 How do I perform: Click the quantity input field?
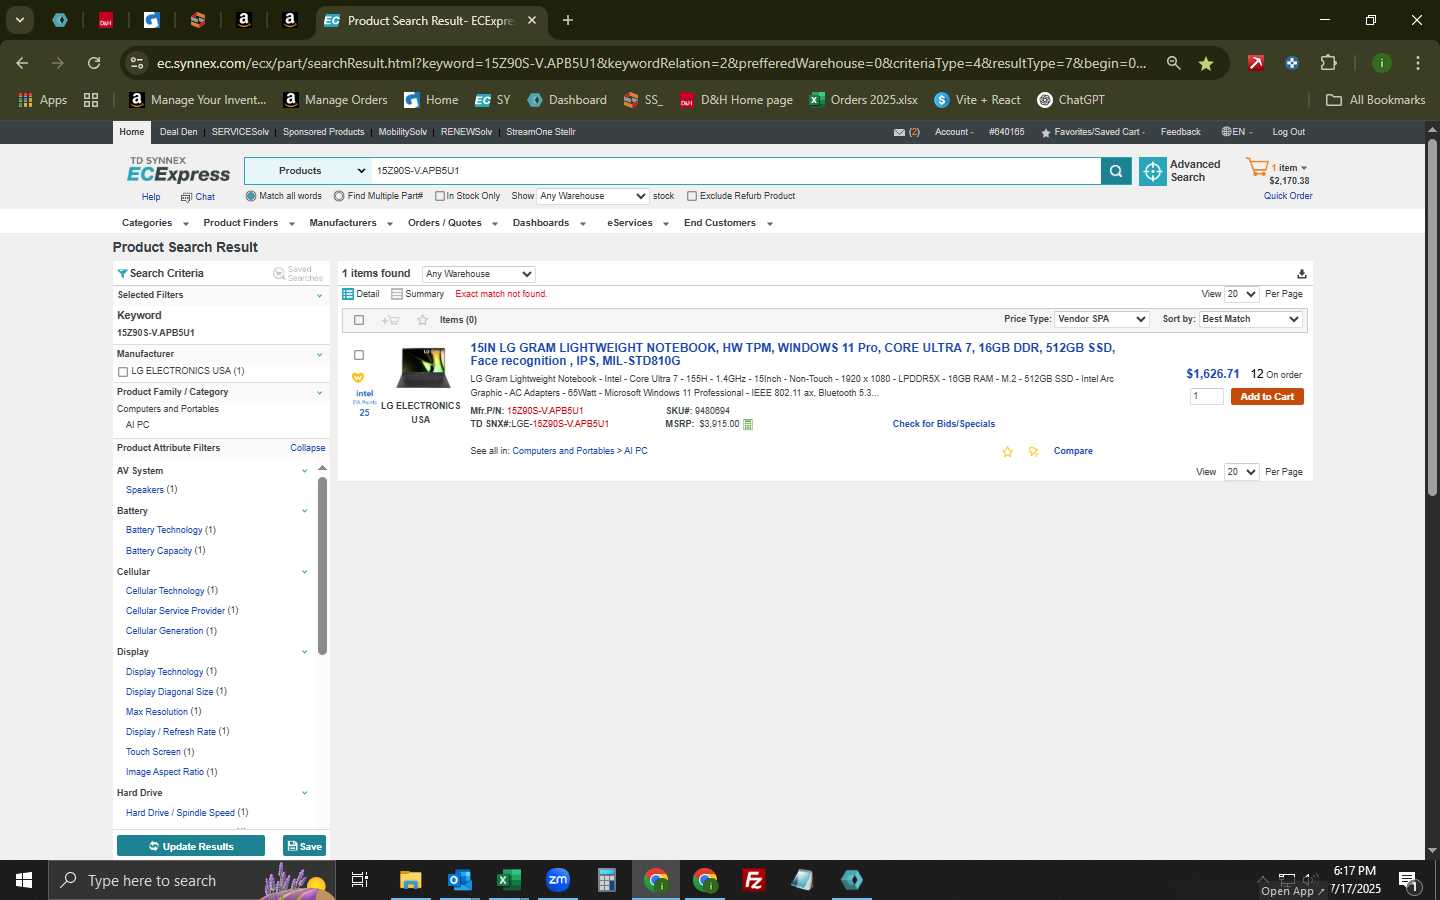(1207, 397)
